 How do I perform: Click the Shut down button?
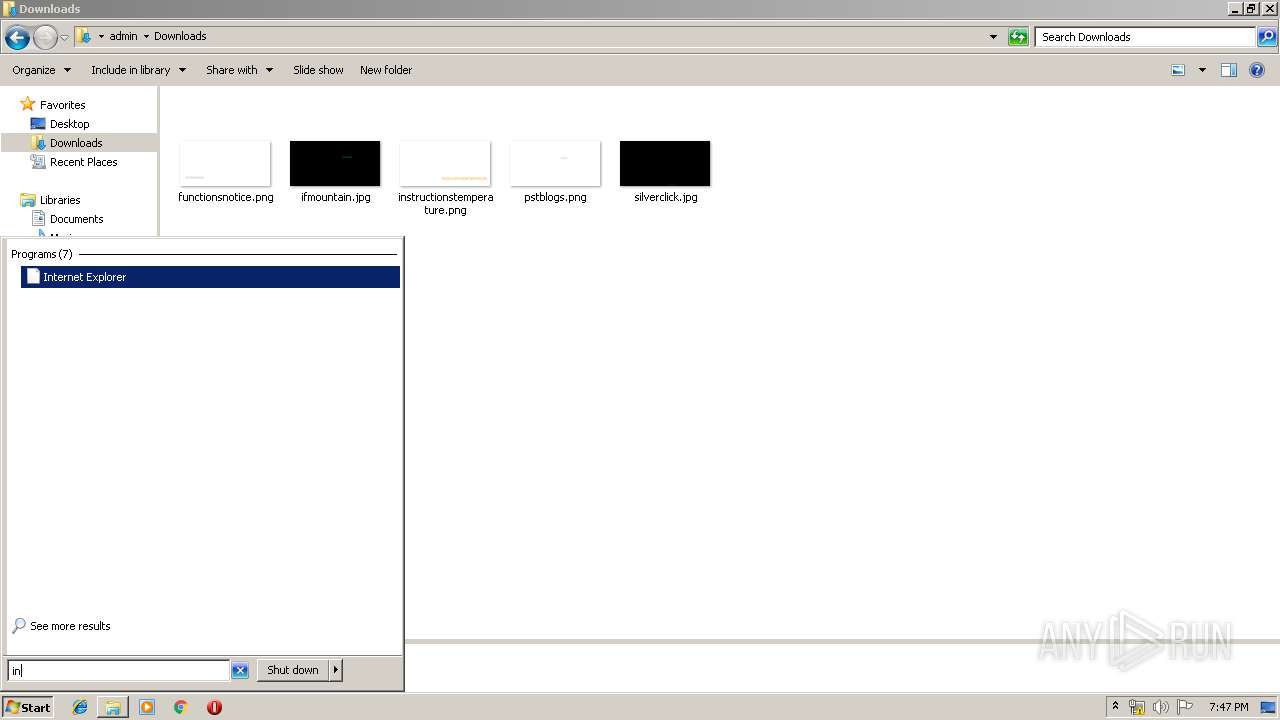click(x=293, y=670)
